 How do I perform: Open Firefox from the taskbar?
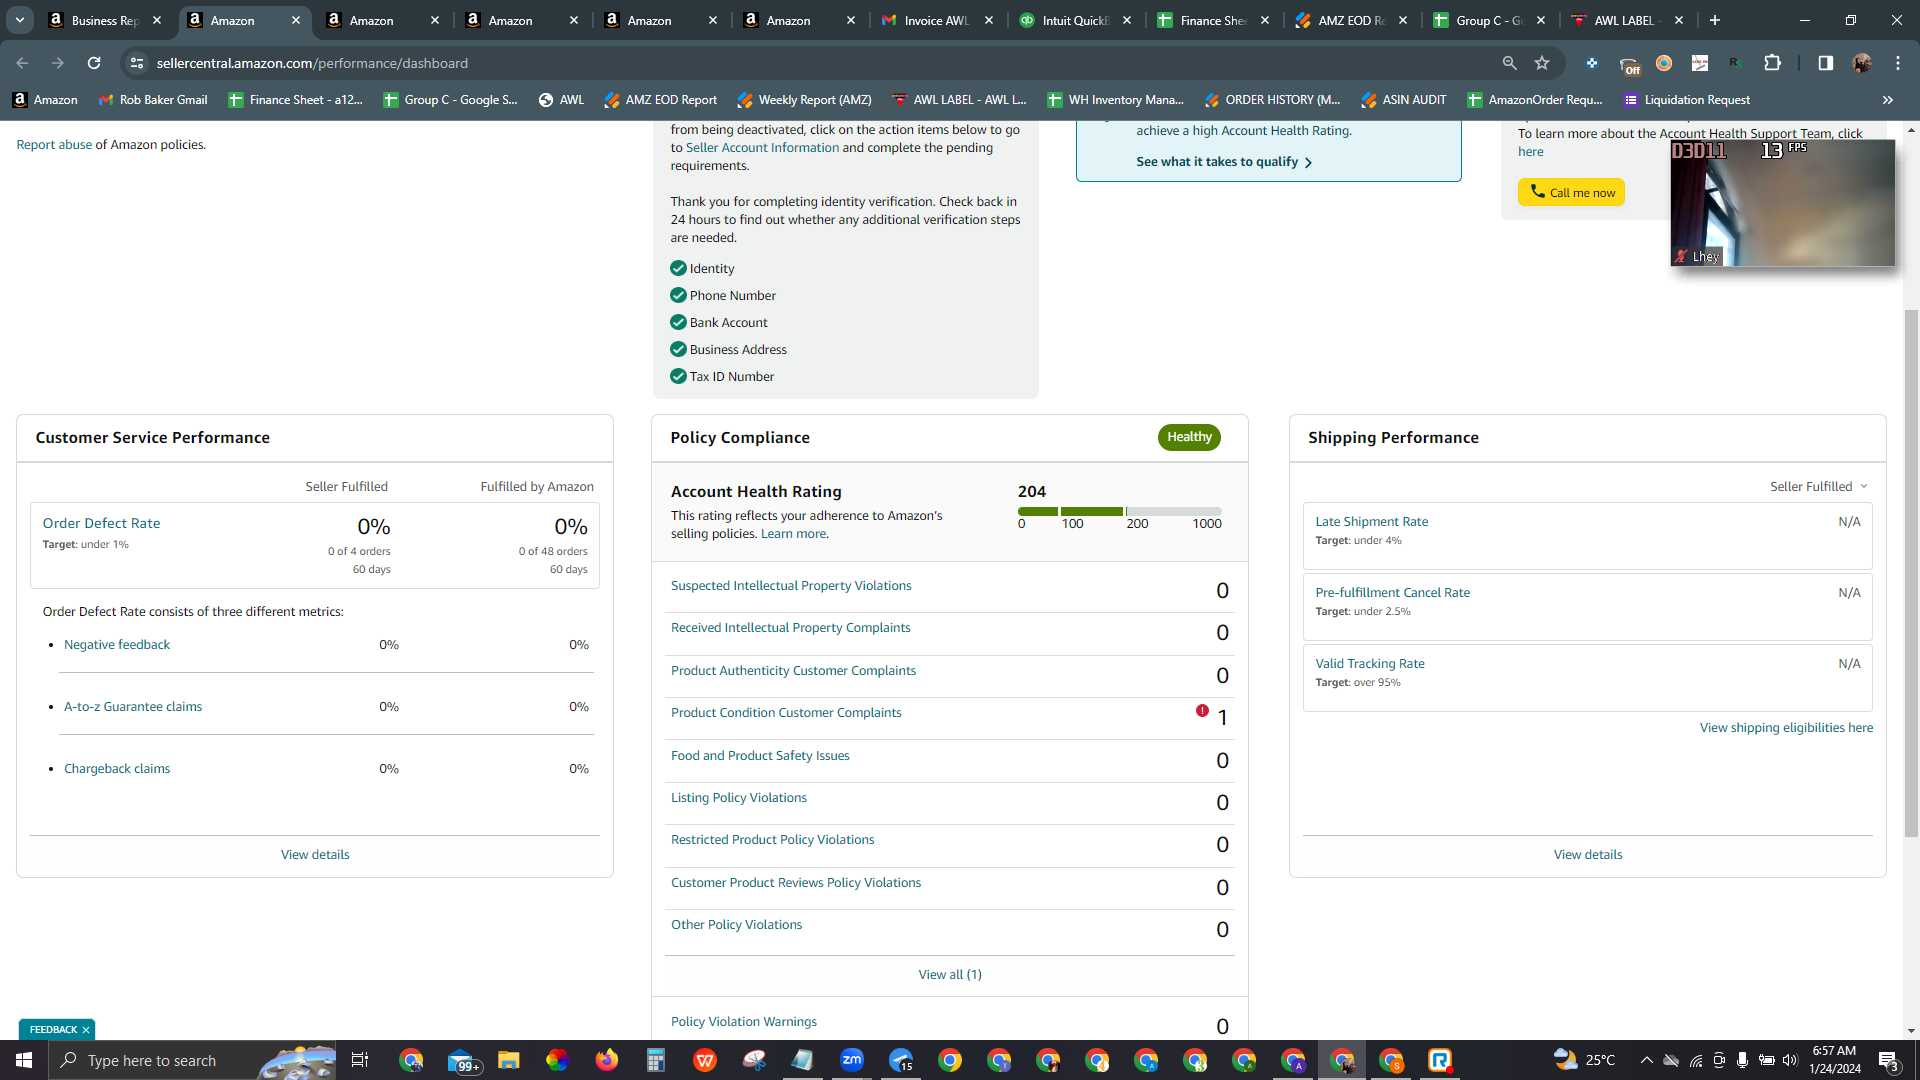[x=606, y=1060]
